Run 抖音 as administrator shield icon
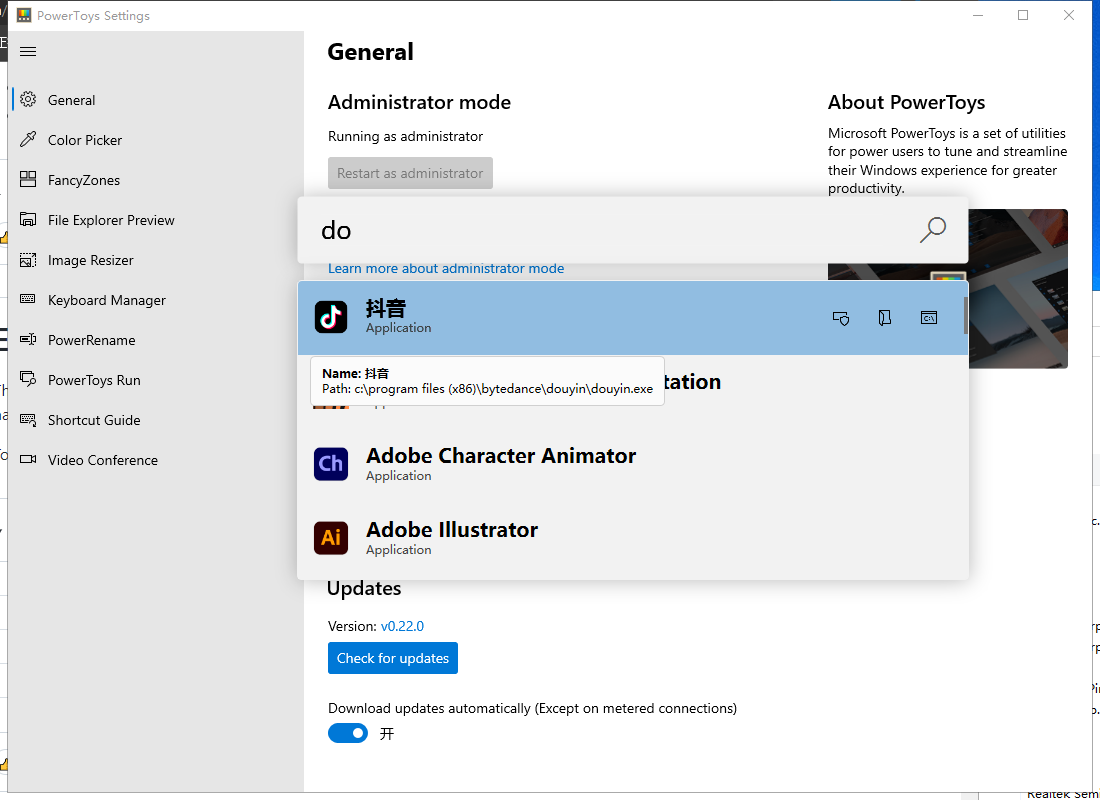Image resolution: width=1100 pixels, height=800 pixels. coord(840,318)
